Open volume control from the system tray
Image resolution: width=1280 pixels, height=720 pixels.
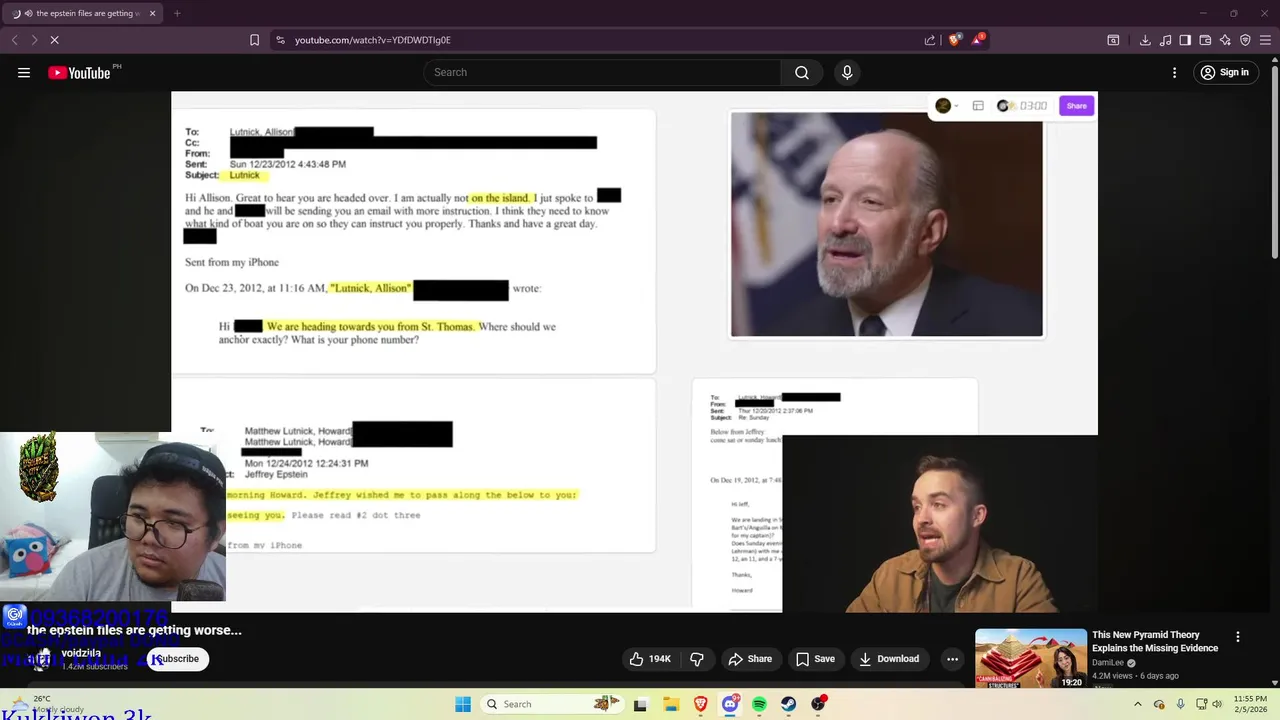point(1219,704)
